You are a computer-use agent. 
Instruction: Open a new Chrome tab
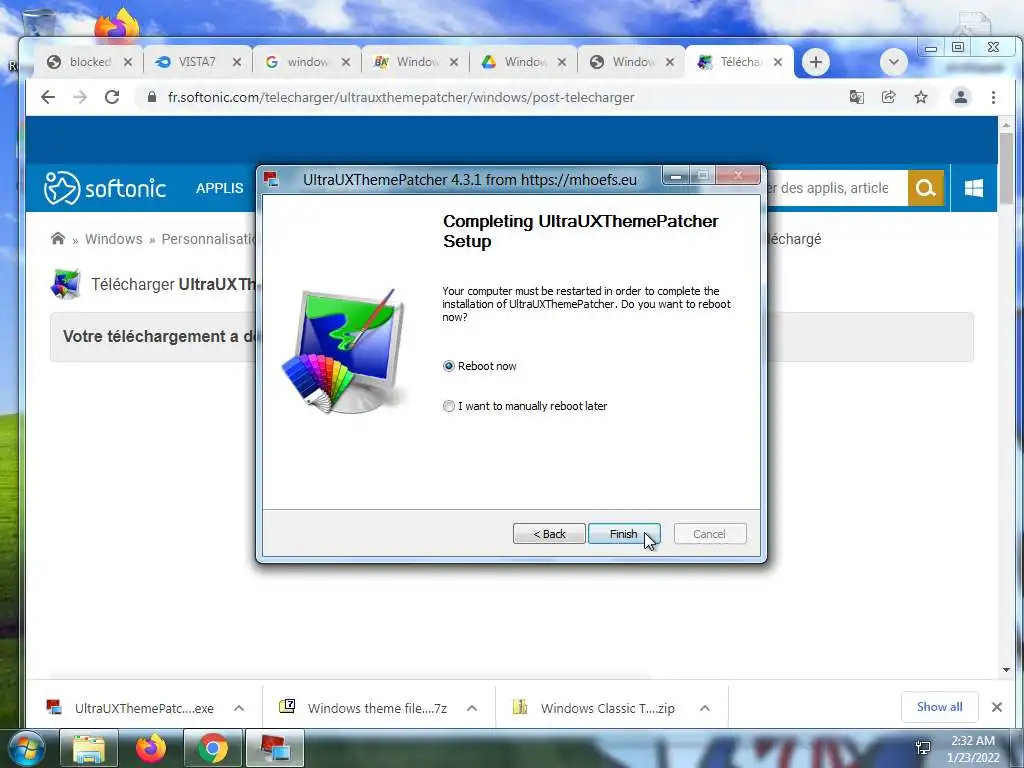pyautogui.click(x=816, y=62)
